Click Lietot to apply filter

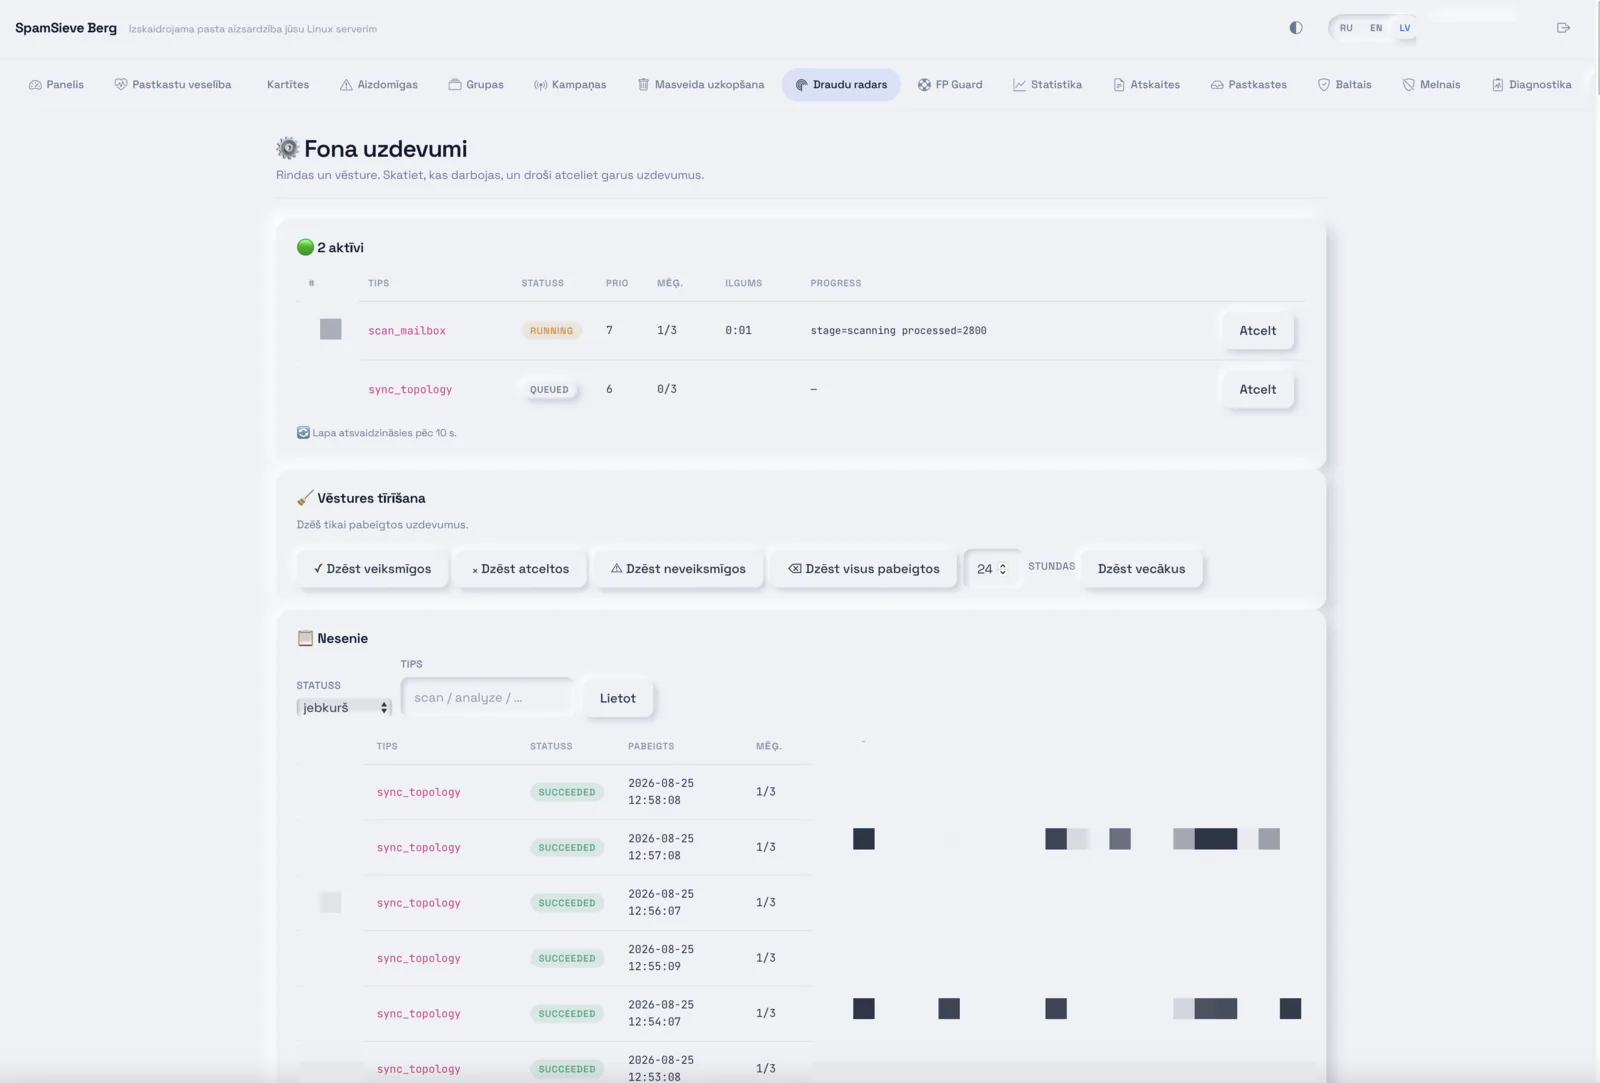pyautogui.click(x=617, y=698)
